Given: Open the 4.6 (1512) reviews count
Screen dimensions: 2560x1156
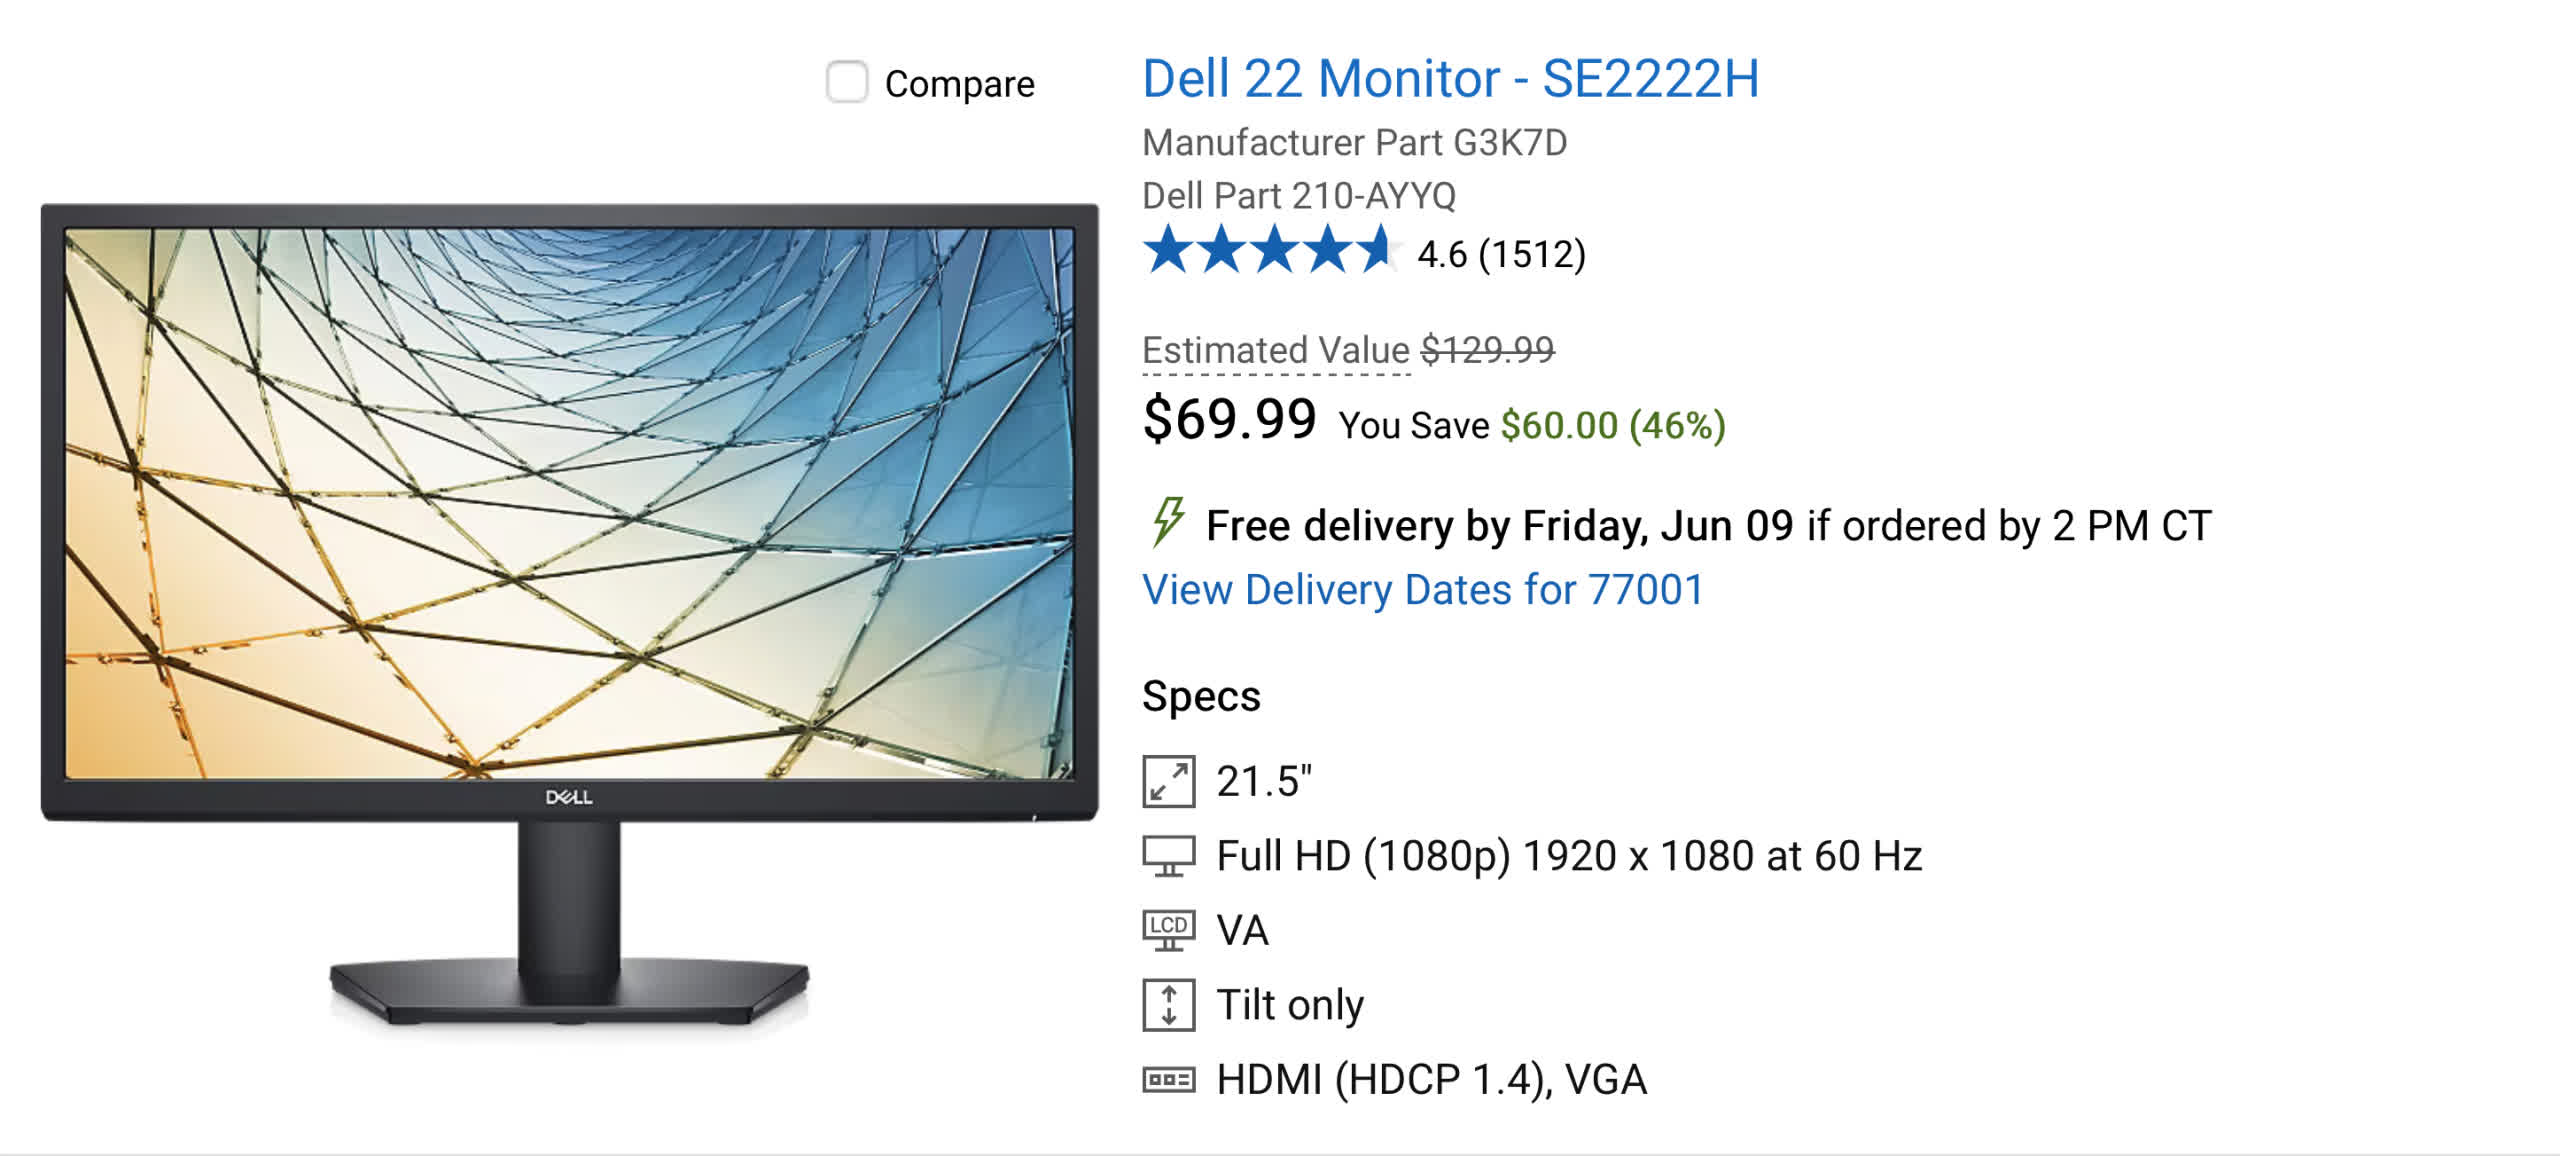Looking at the screenshot, I should (1501, 254).
